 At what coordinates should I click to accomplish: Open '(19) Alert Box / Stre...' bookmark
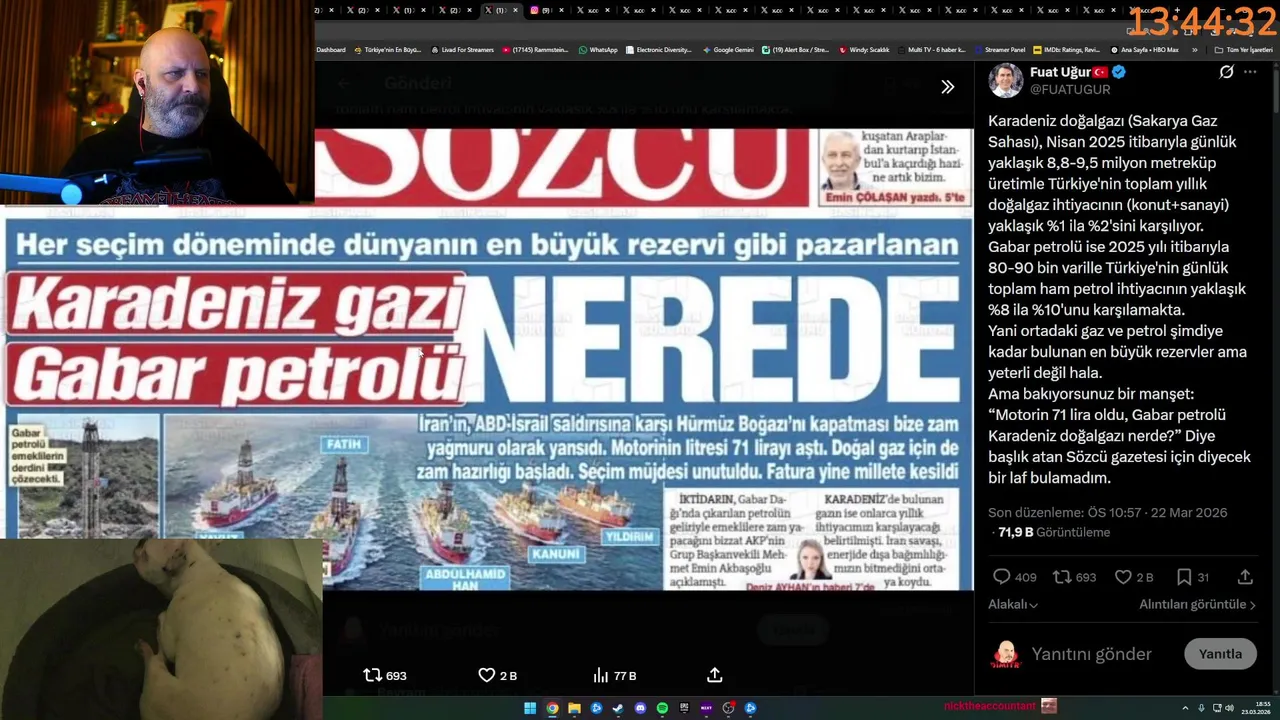pos(795,49)
